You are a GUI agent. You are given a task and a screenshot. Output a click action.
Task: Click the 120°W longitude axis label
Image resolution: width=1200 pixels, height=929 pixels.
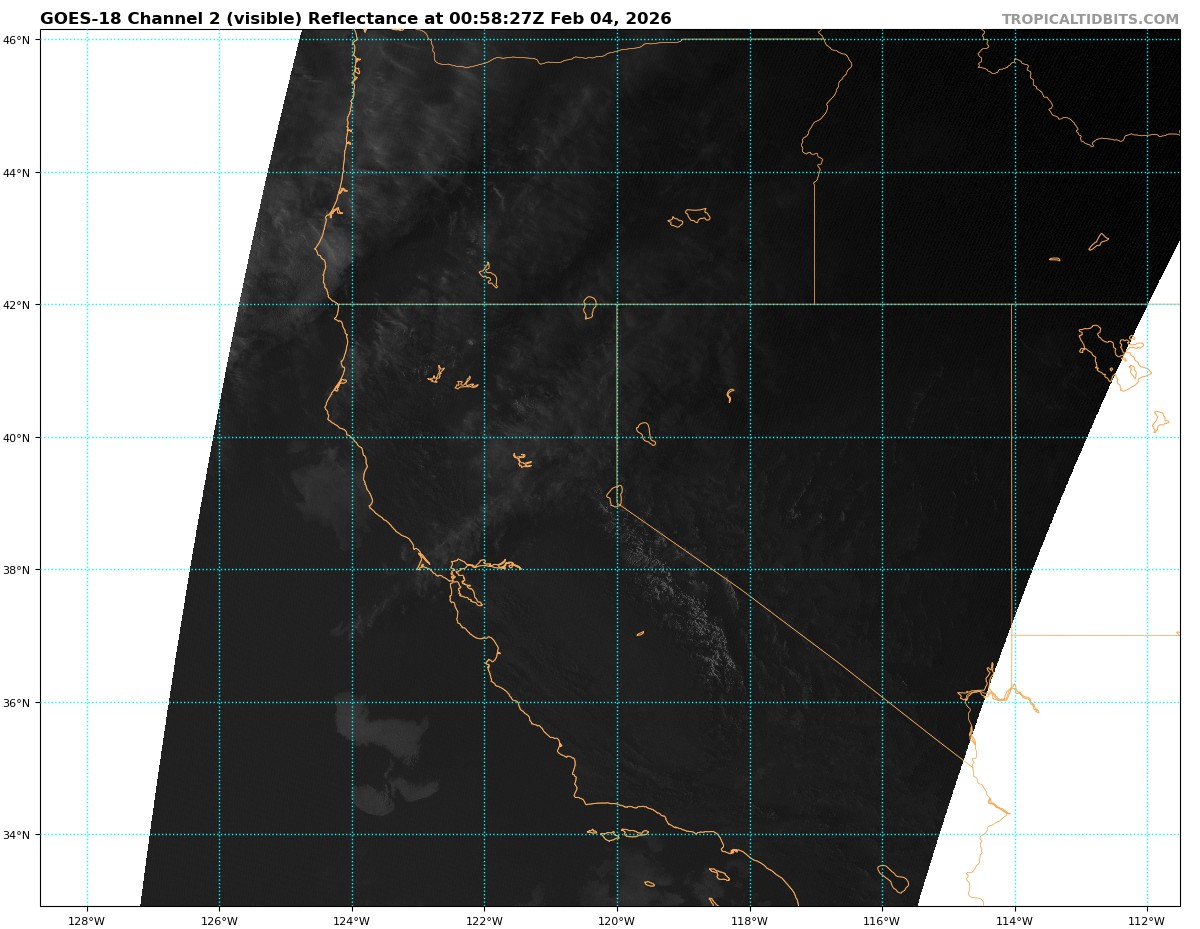click(x=617, y=921)
